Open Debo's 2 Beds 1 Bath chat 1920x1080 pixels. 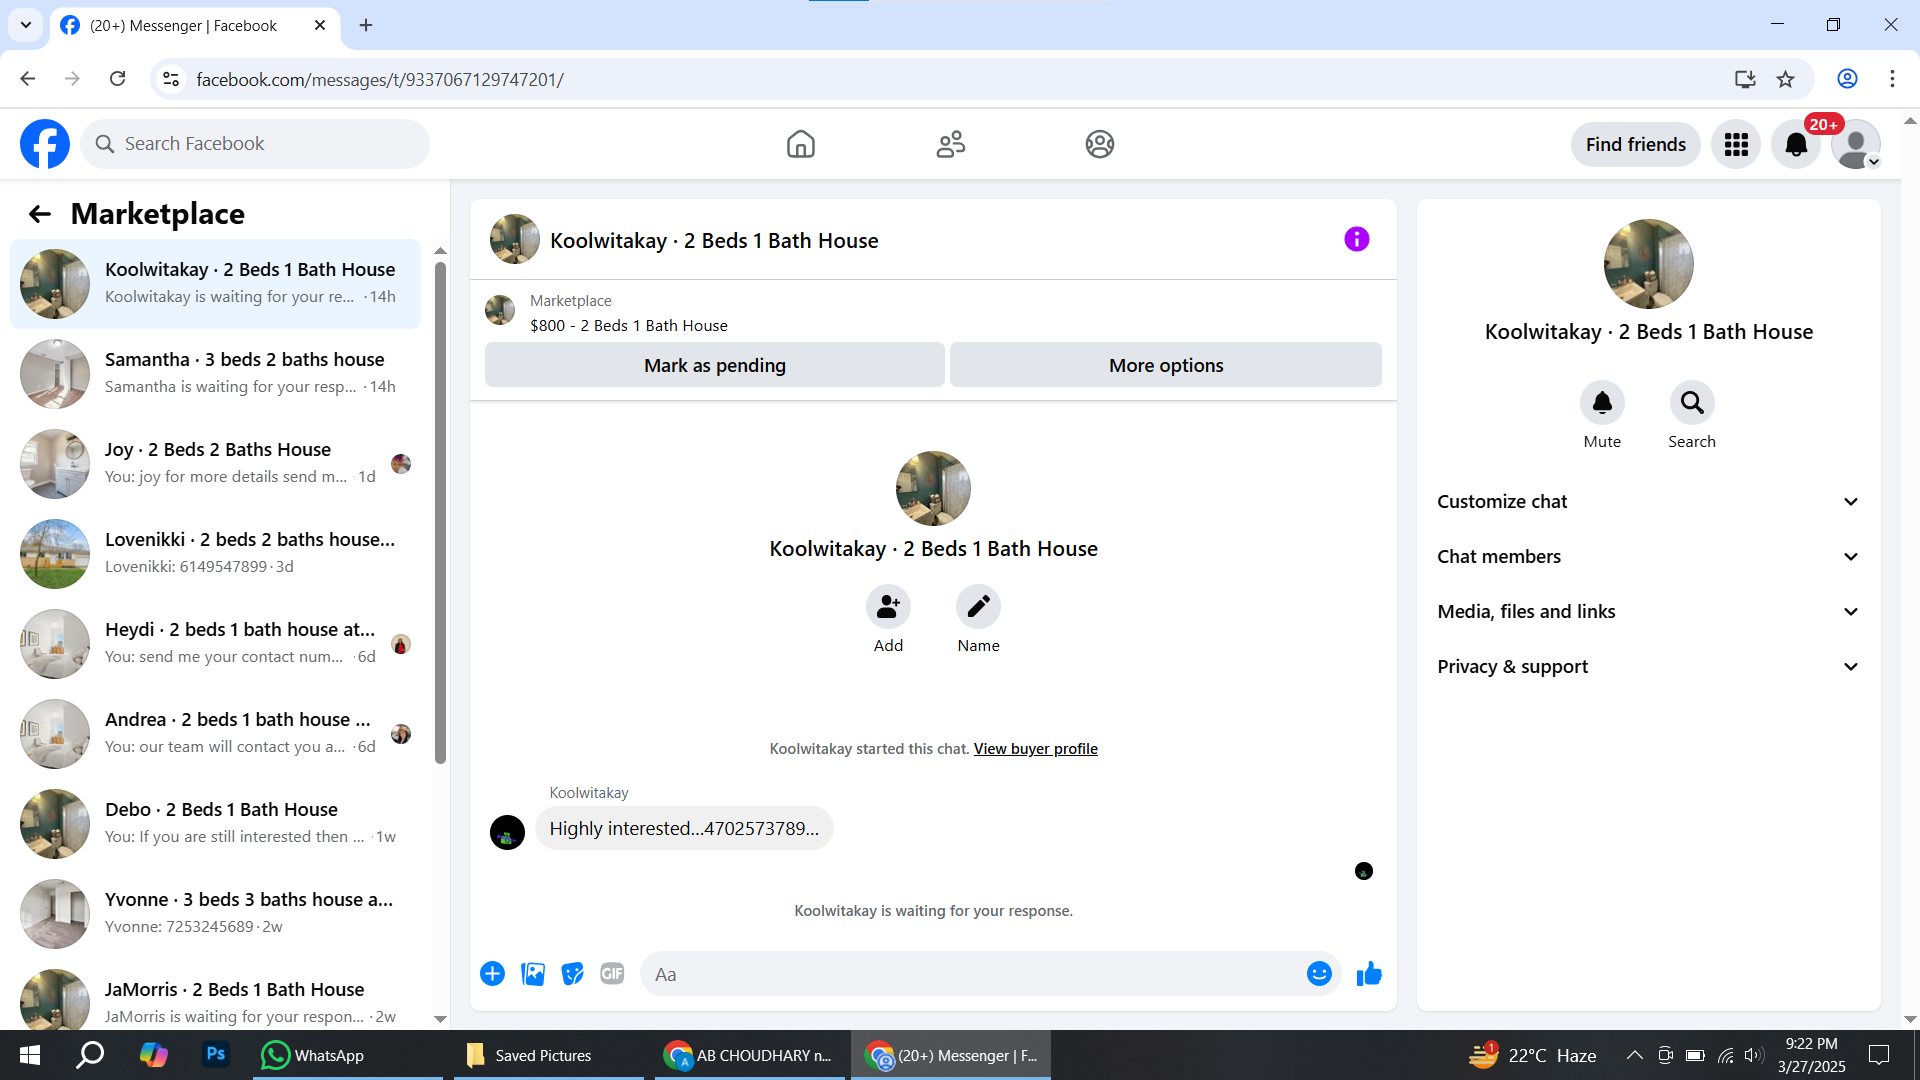tap(215, 824)
